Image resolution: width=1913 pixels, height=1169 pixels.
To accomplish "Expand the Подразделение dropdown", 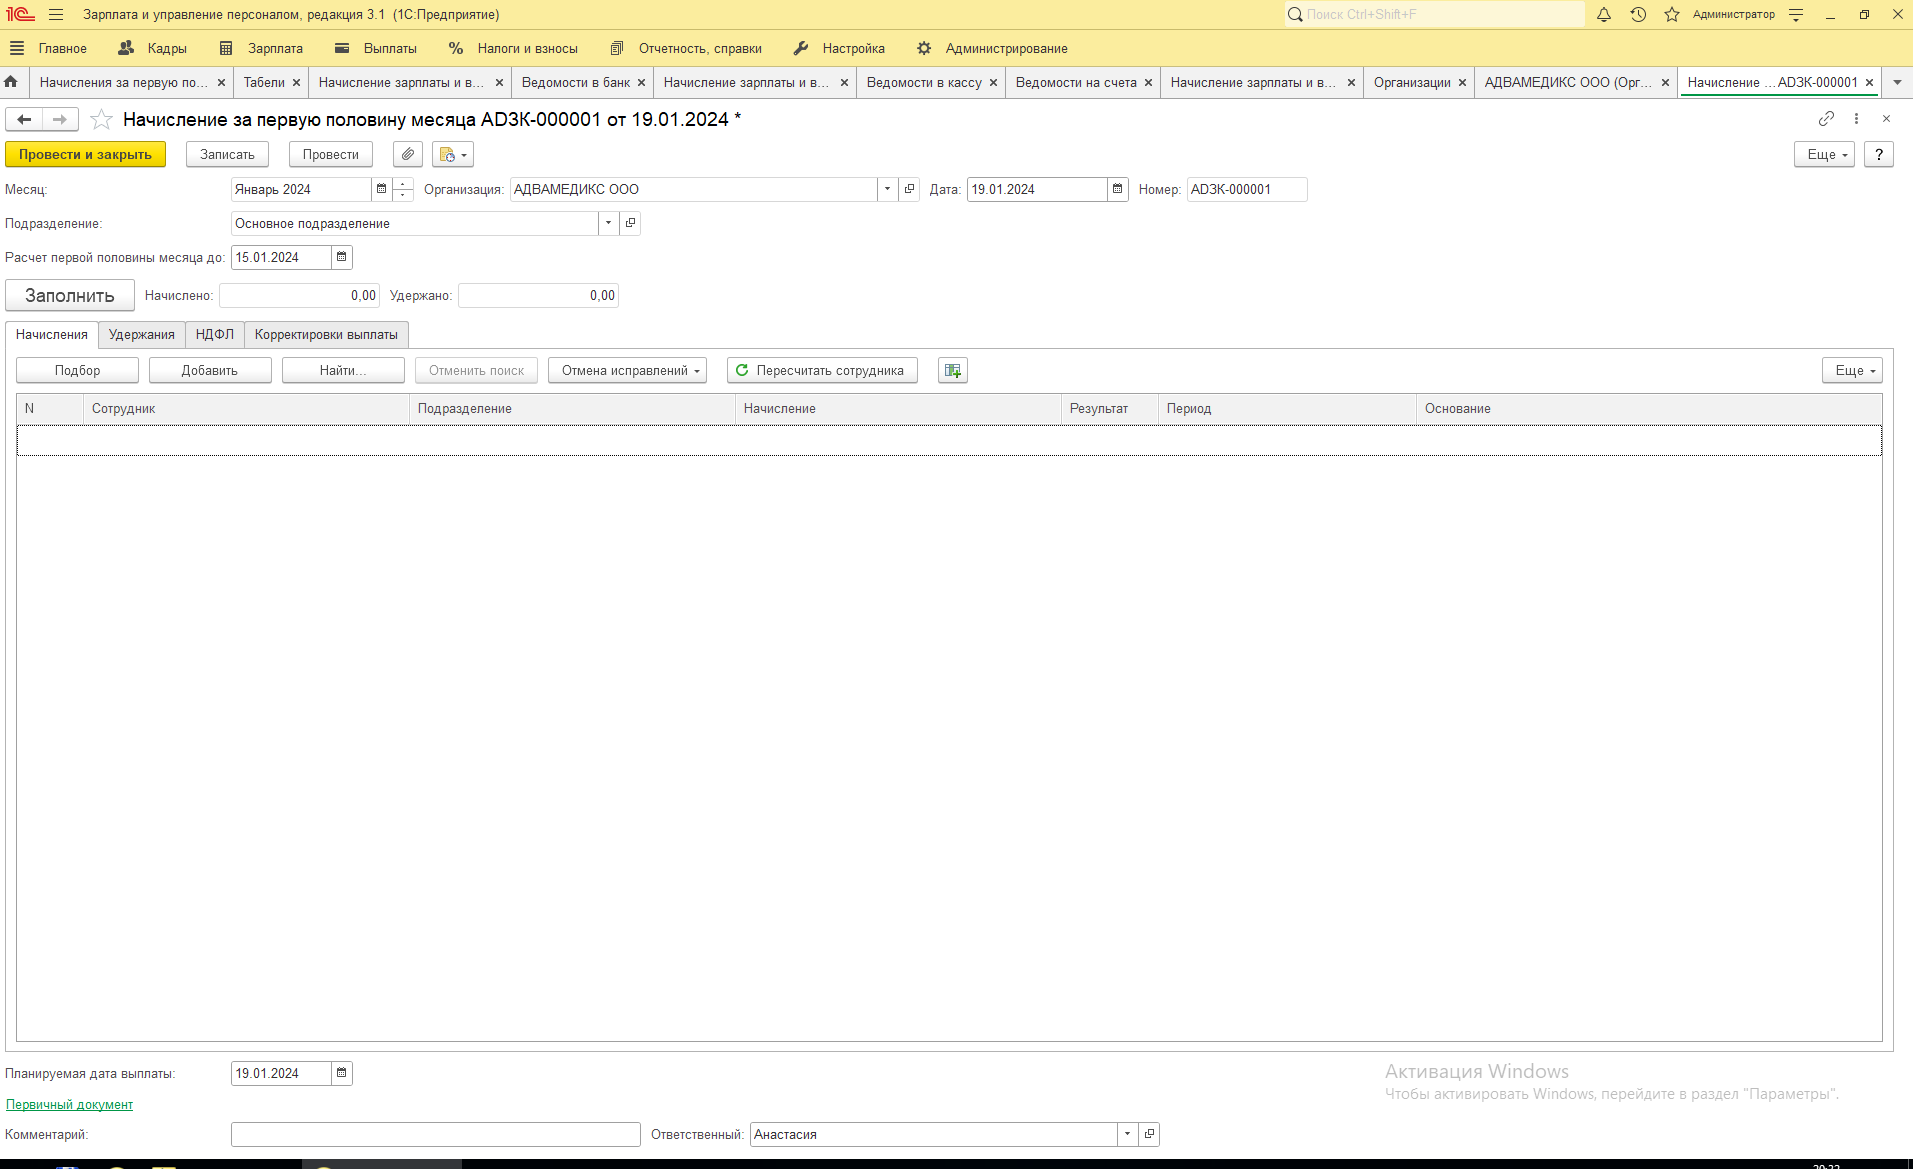I will (x=608, y=223).
